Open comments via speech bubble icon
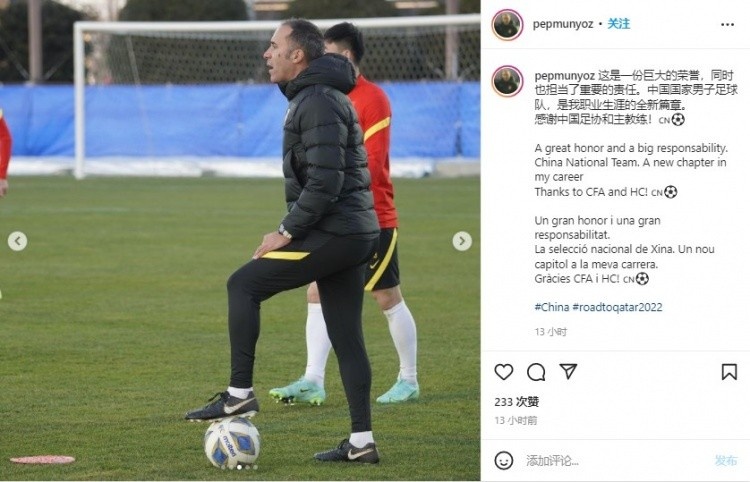Screen dimensions: 750x482 click(536, 372)
